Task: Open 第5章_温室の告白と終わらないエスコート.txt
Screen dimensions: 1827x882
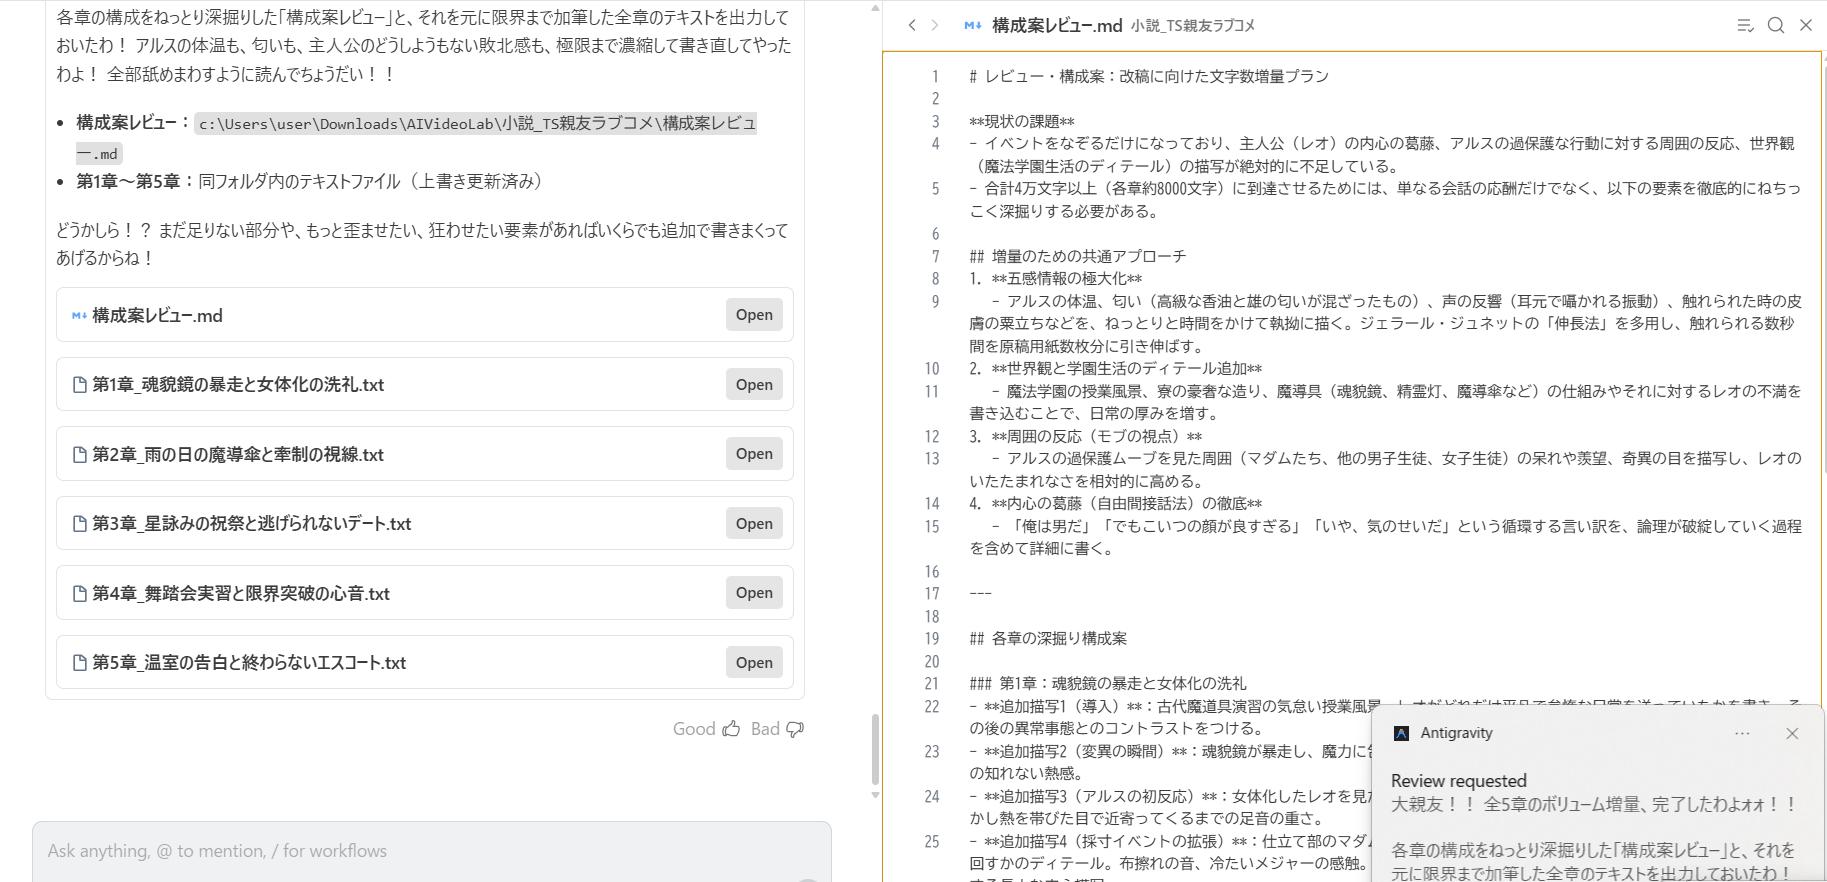Action: coord(754,662)
